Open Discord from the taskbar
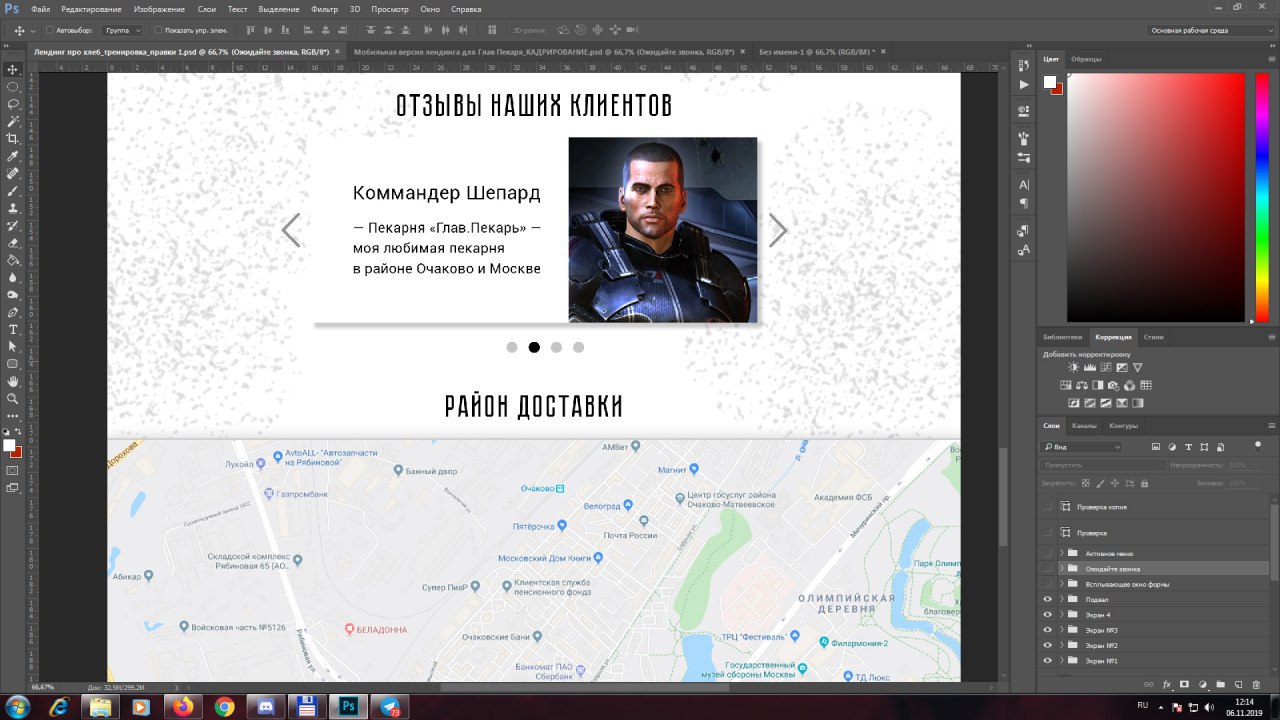Screen dimensions: 1280x720 tap(266, 706)
